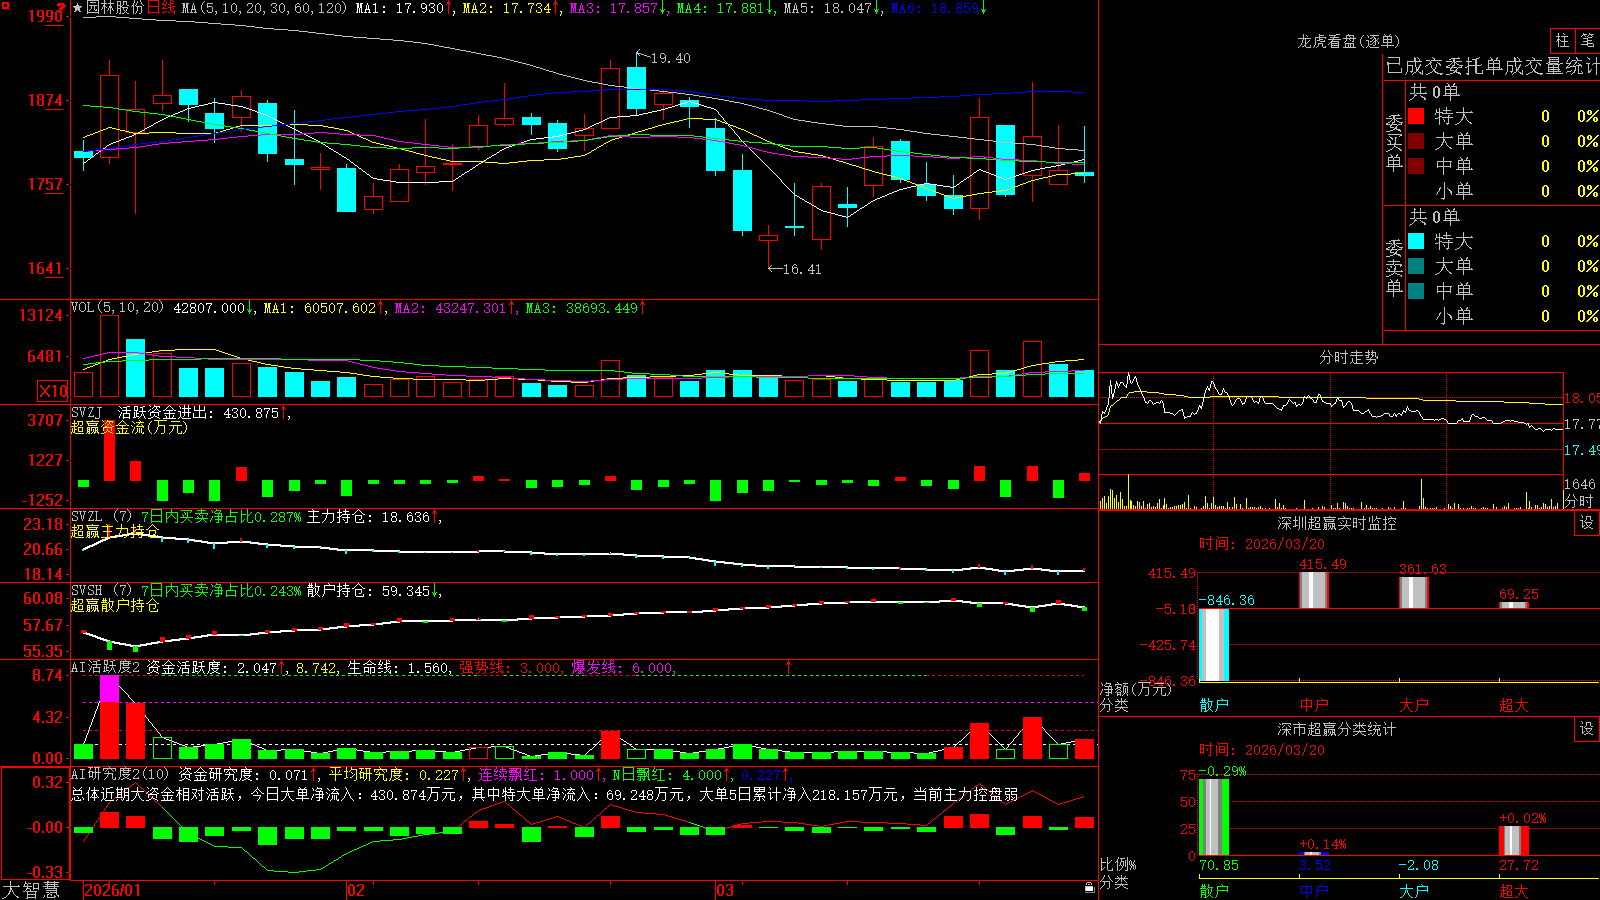
Task: Click the red question-mark icon near 1990
Action: point(62,8)
